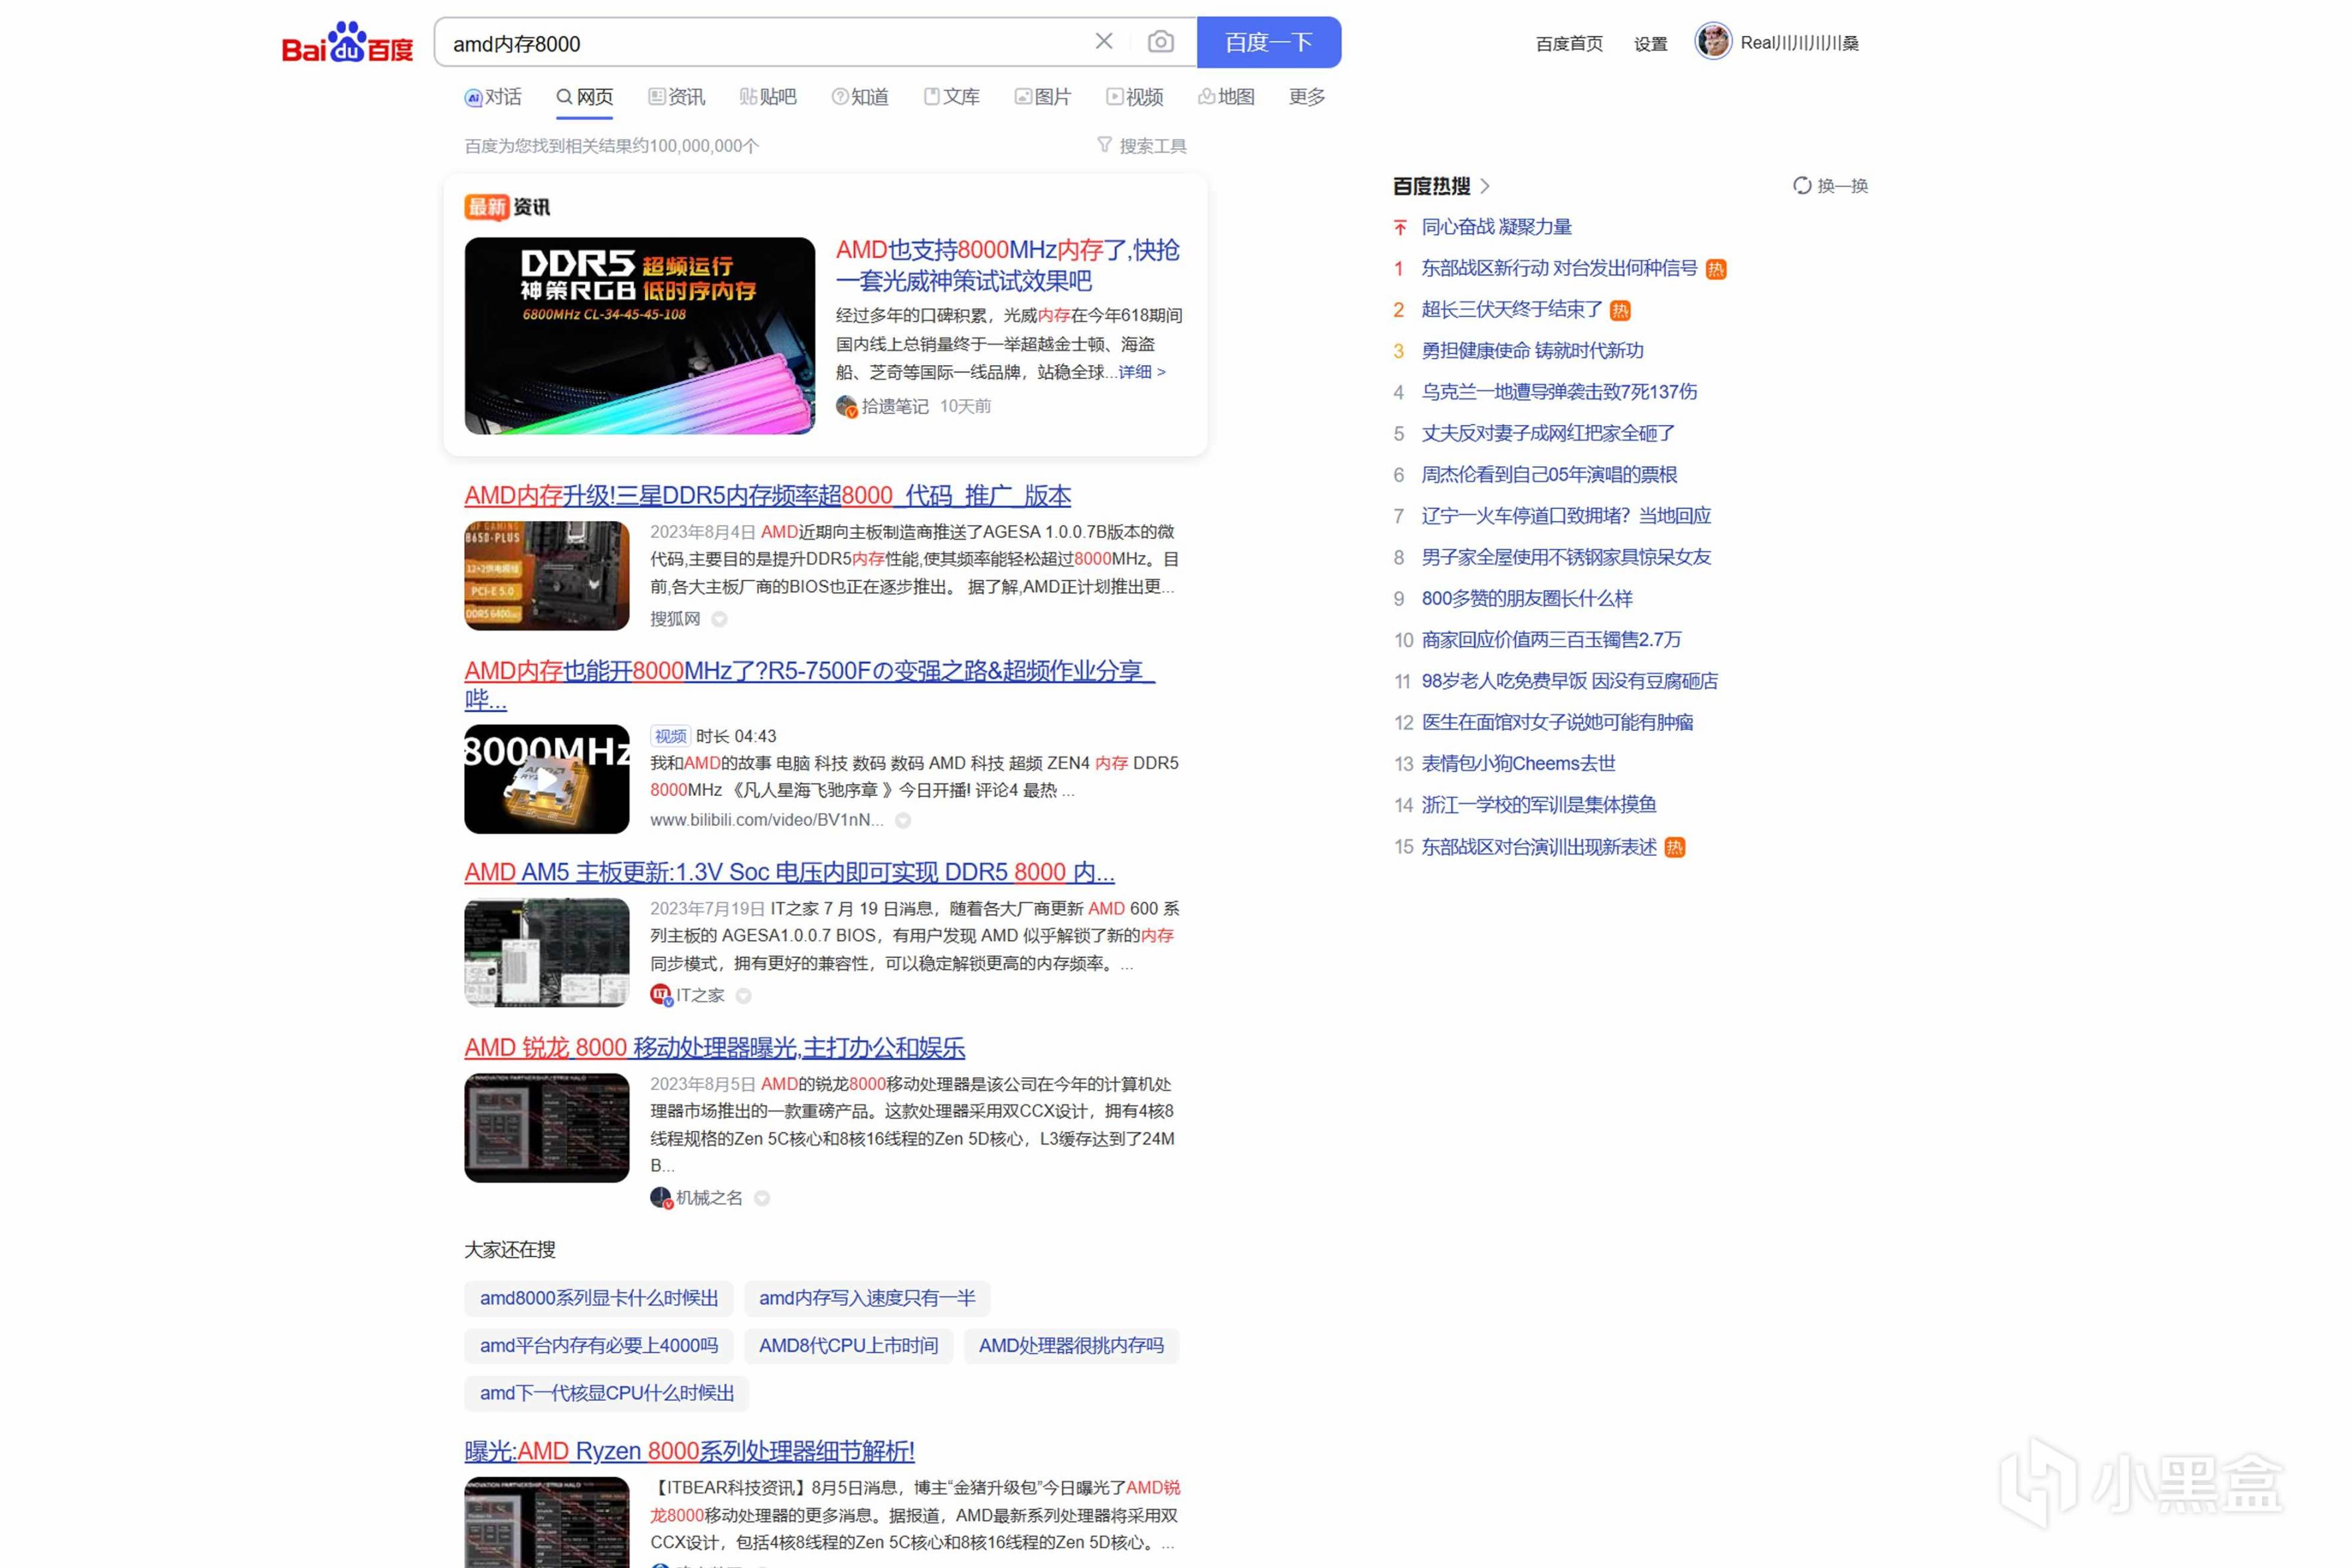Open 曝光:AMD Ryzen 8000系列 result title
2352x1568 pixels.
(690, 1451)
